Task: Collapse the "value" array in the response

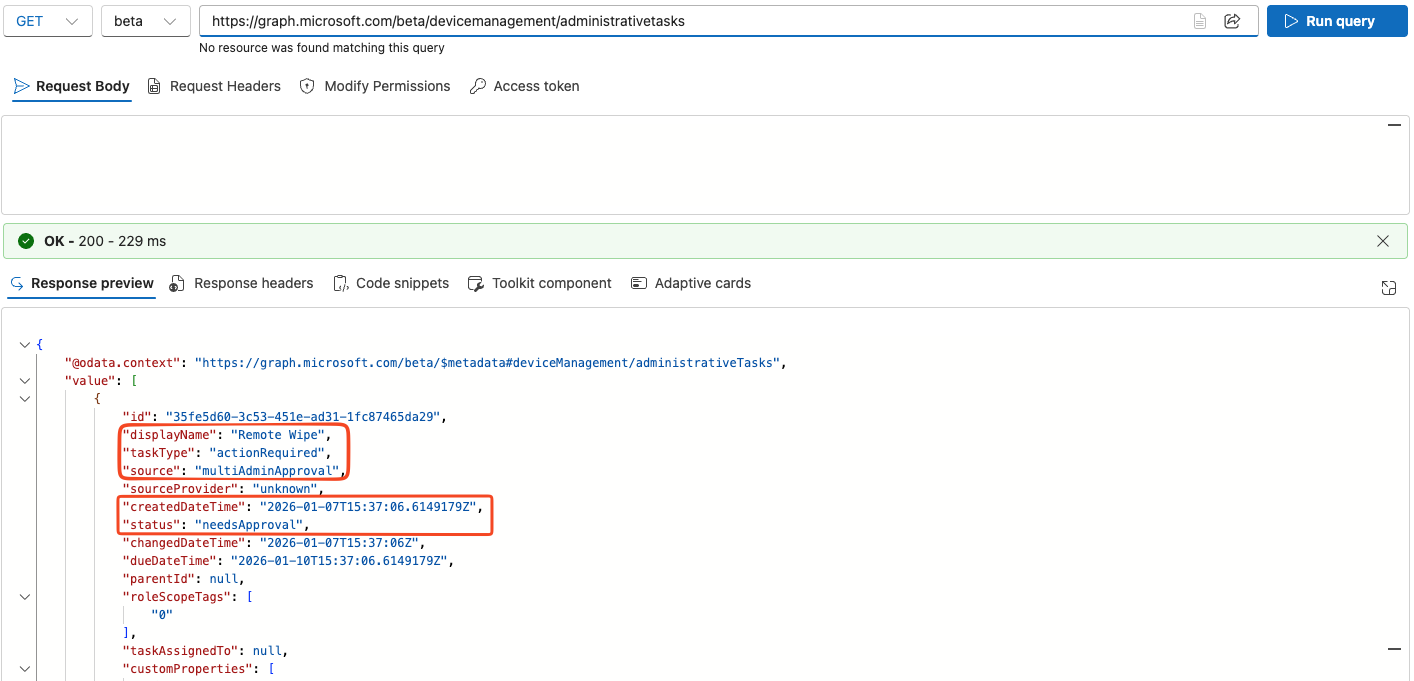Action: tap(24, 380)
